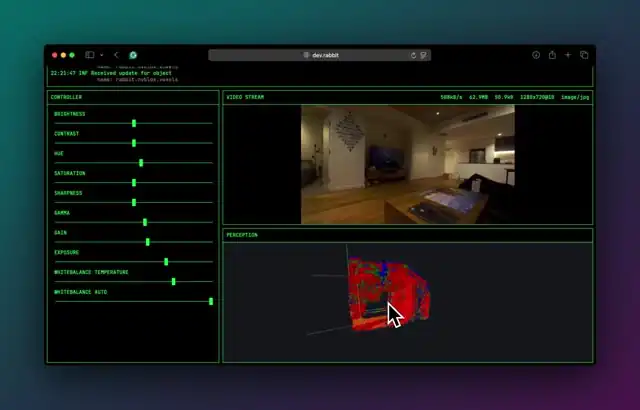Screen dimensions: 640x410
Task: Click the Gain slider handle
Action: pos(148,242)
